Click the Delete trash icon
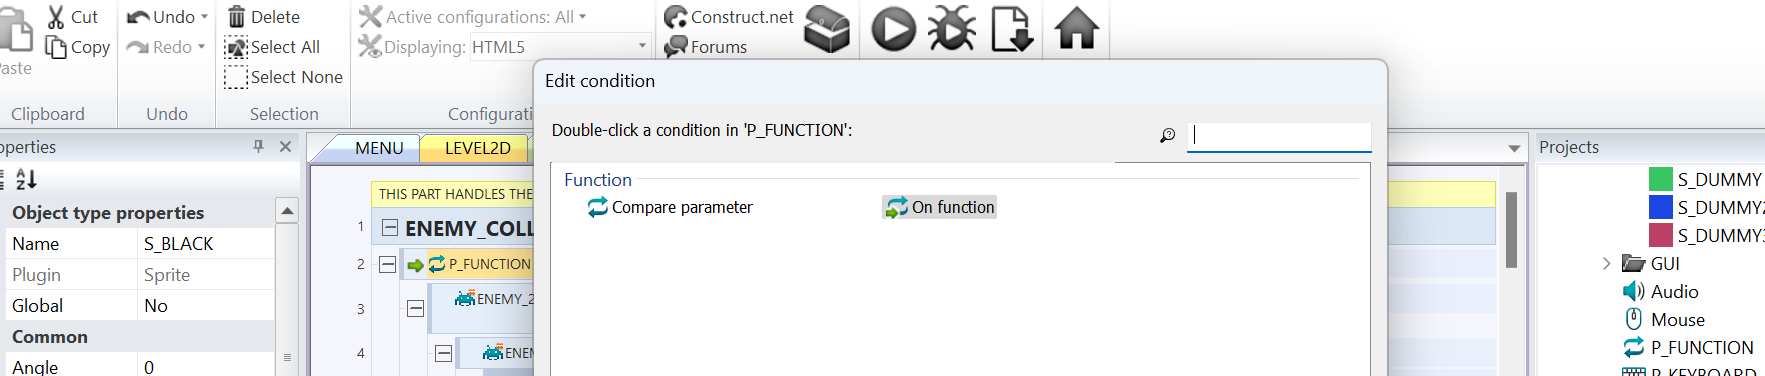 click(x=236, y=16)
